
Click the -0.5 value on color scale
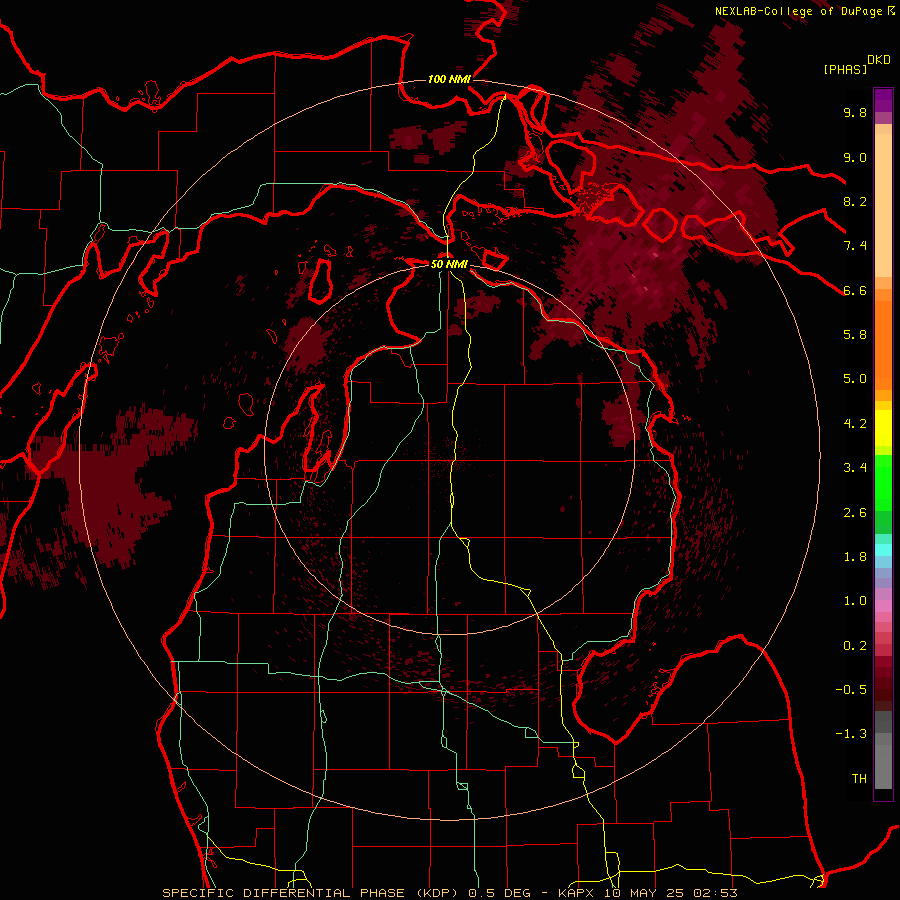coord(851,690)
